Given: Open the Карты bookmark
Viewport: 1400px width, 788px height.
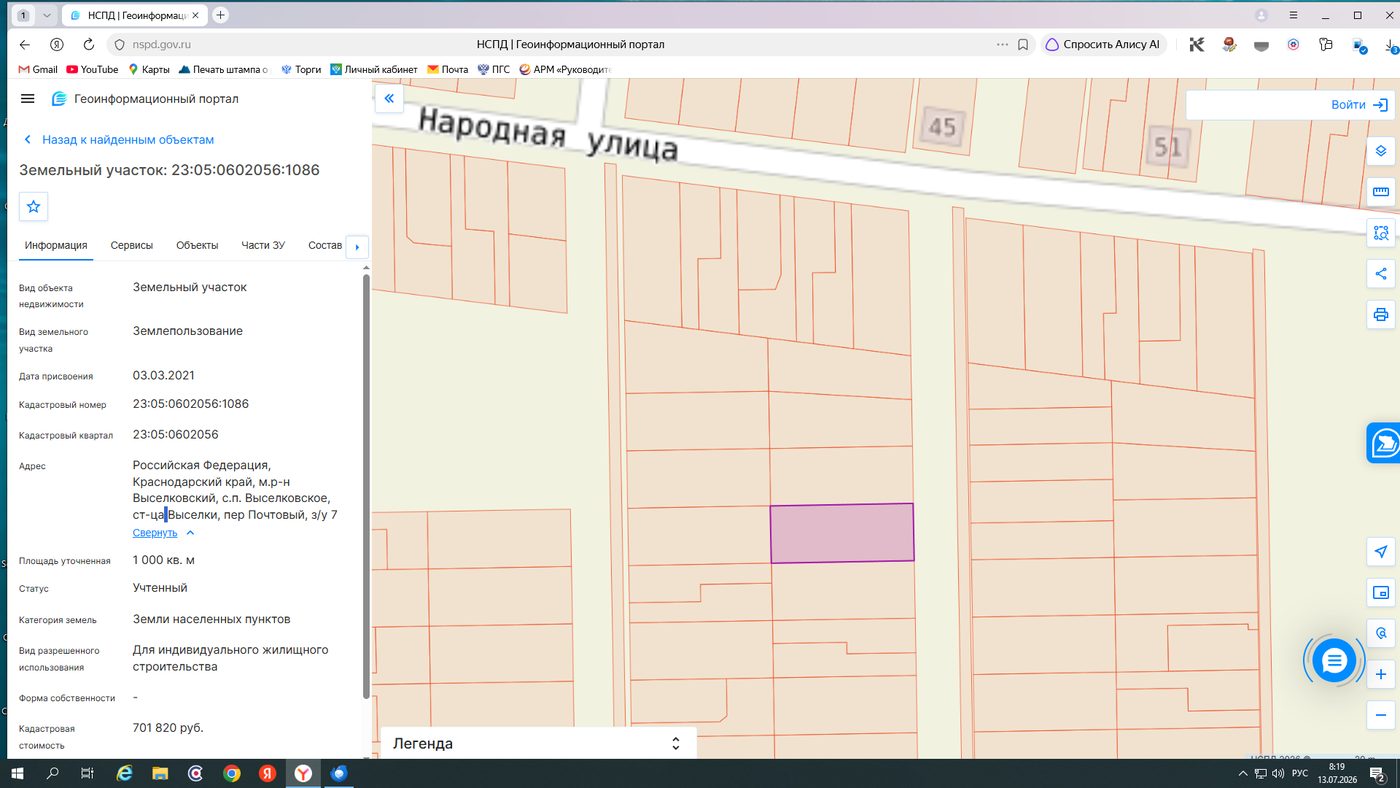Looking at the screenshot, I should click(148, 69).
